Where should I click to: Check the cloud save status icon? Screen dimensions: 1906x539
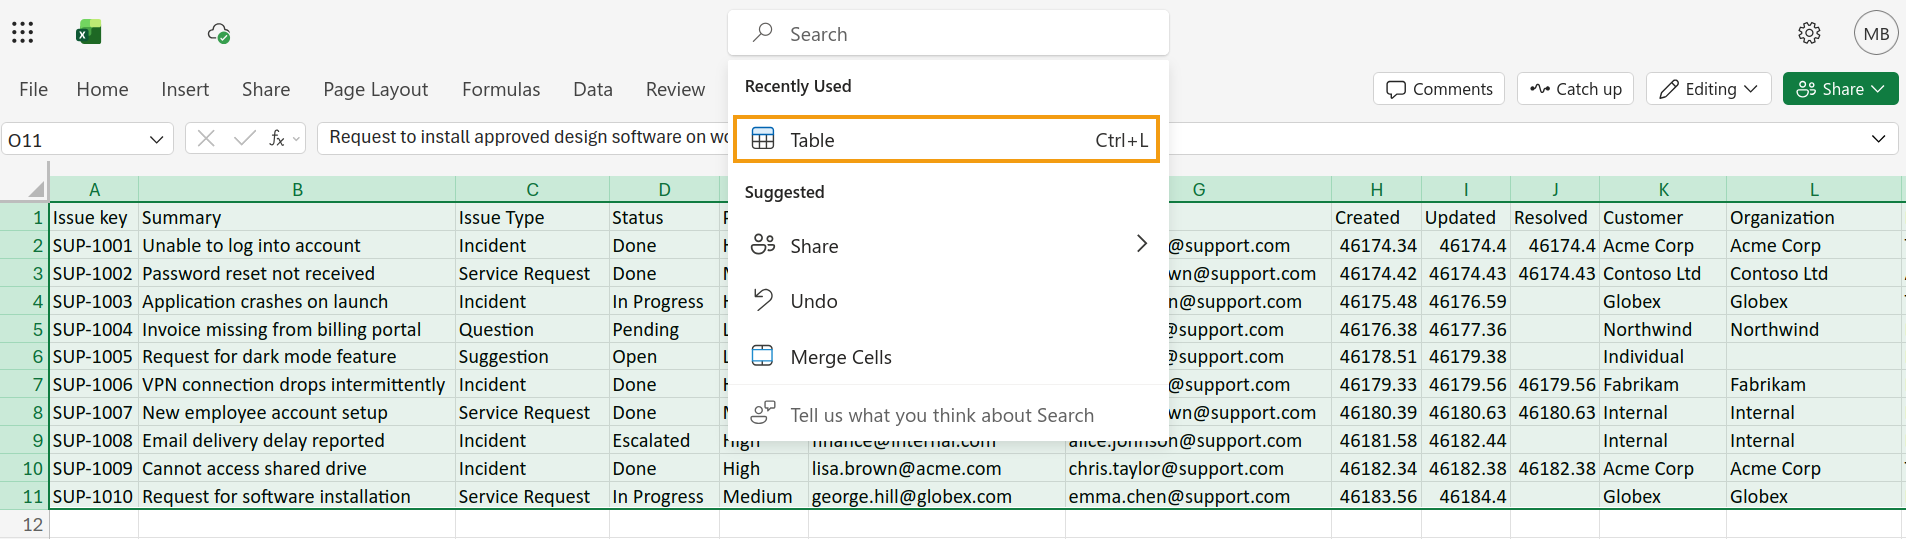click(219, 33)
